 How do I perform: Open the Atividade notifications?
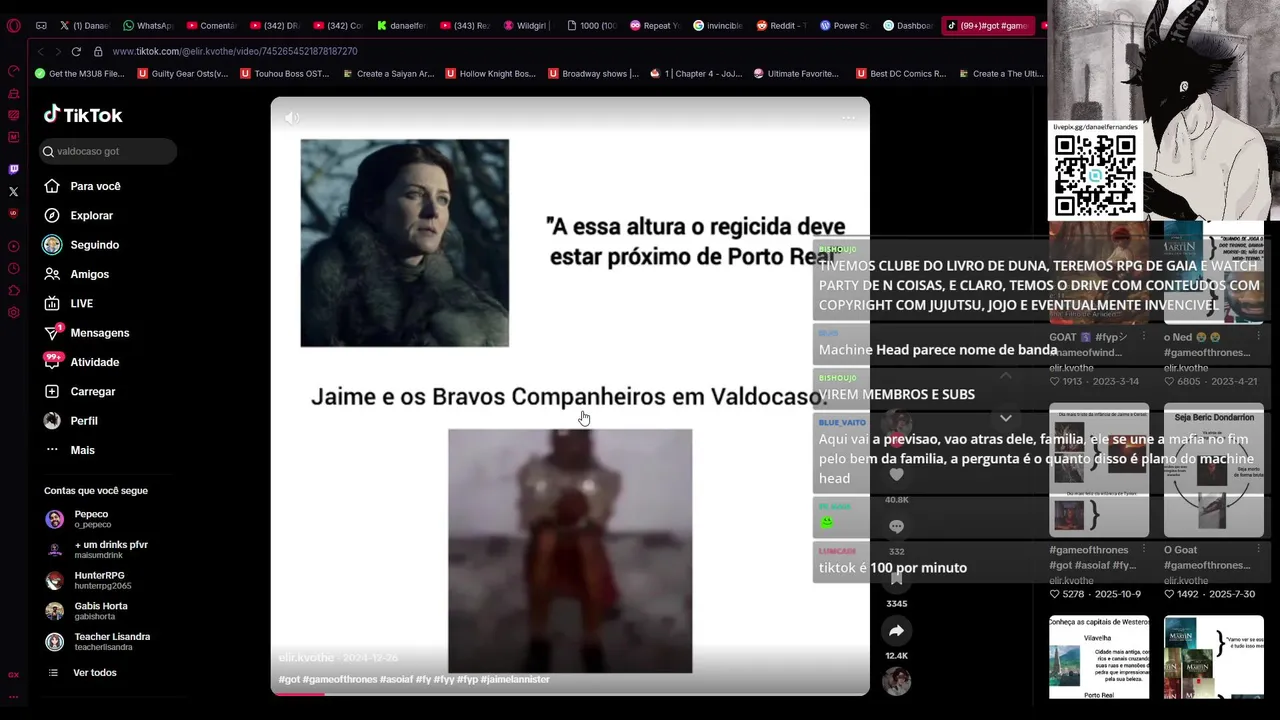coord(81,362)
